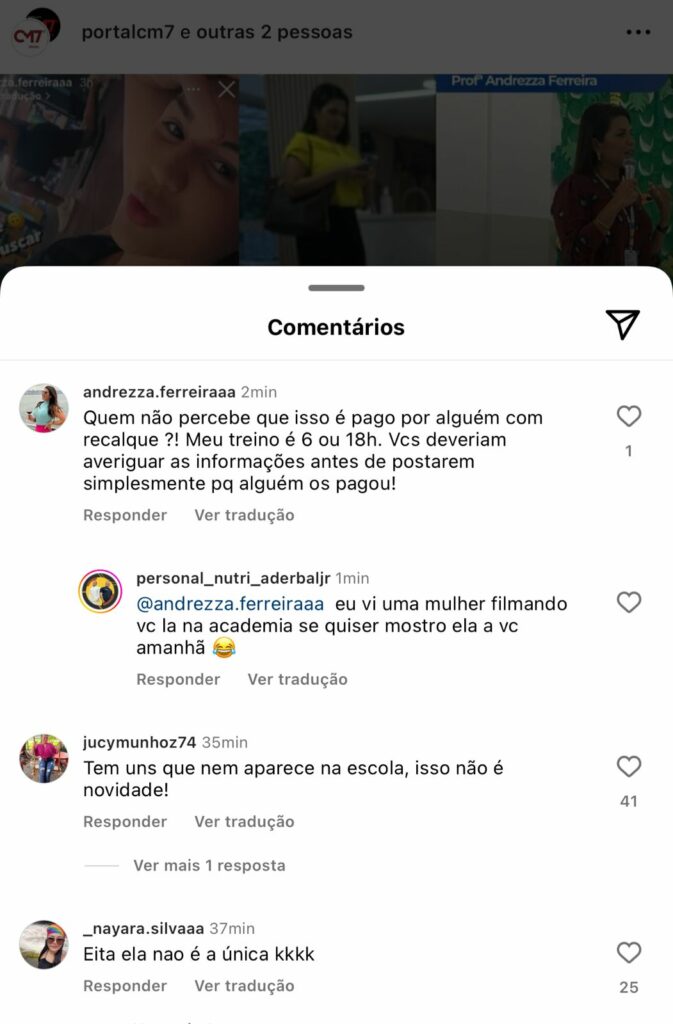
Task: Tap the share paper-plane icon
Action: [x=622, y=324]
